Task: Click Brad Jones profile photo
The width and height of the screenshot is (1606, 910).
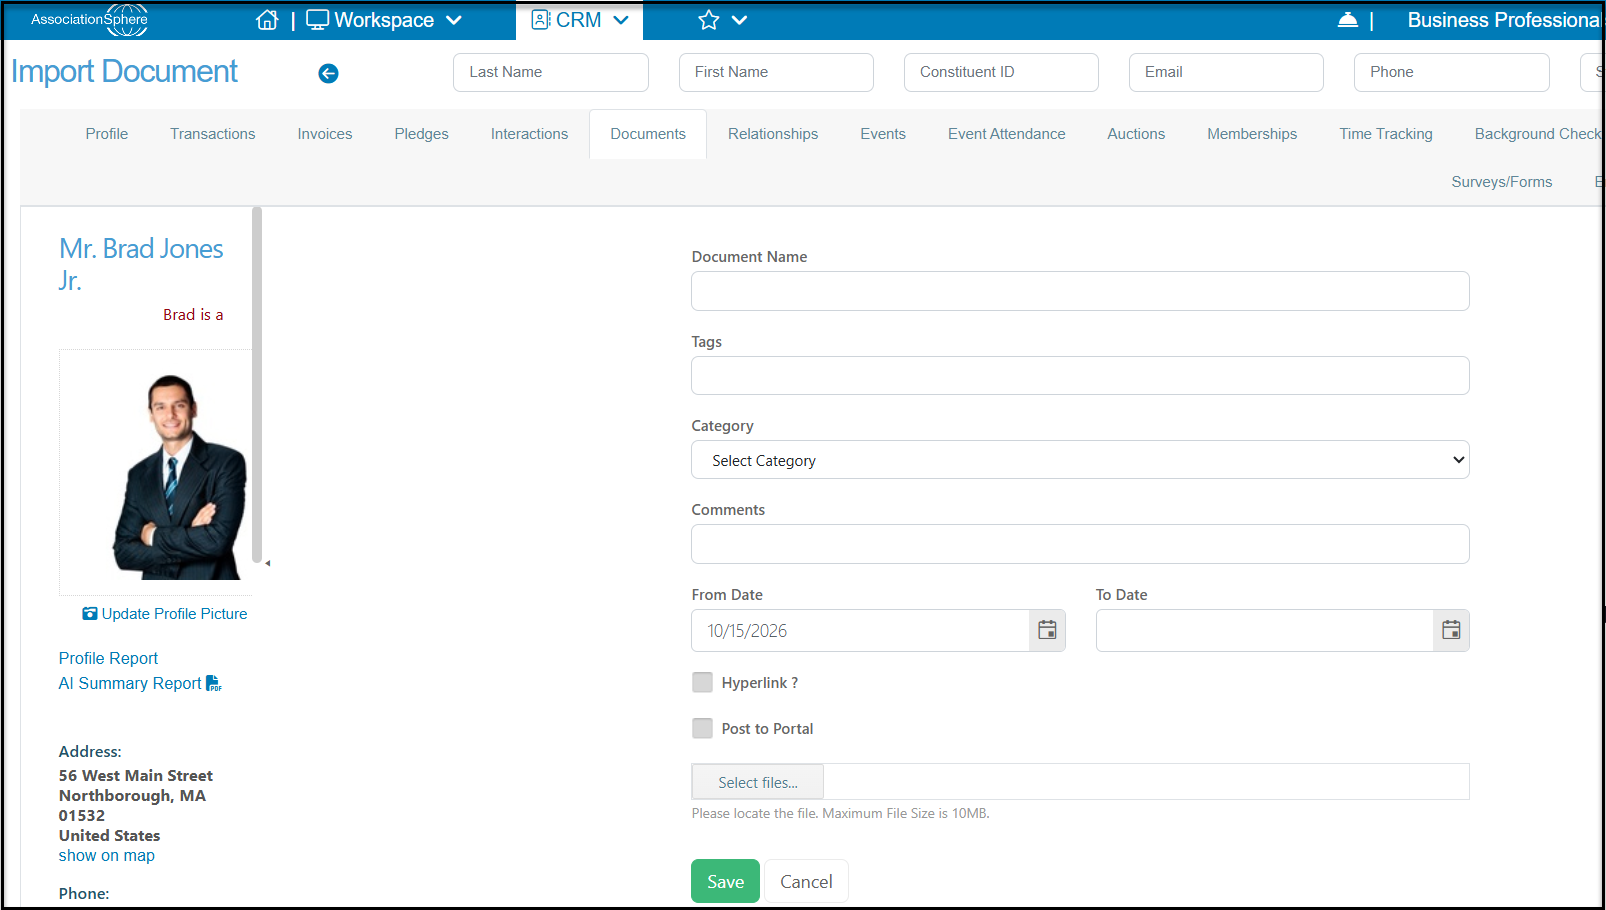Action: tap(180, 476)
